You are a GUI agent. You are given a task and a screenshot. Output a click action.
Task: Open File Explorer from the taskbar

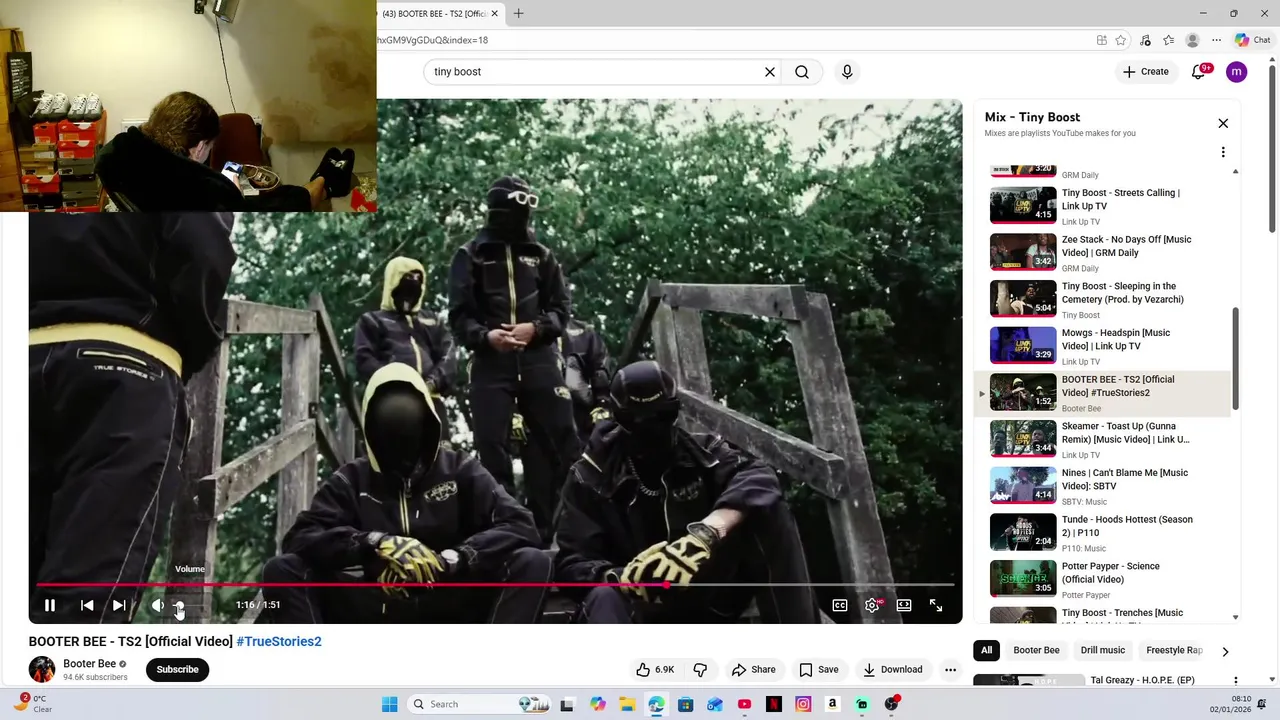pyautogui.click(x=627, y=704)
